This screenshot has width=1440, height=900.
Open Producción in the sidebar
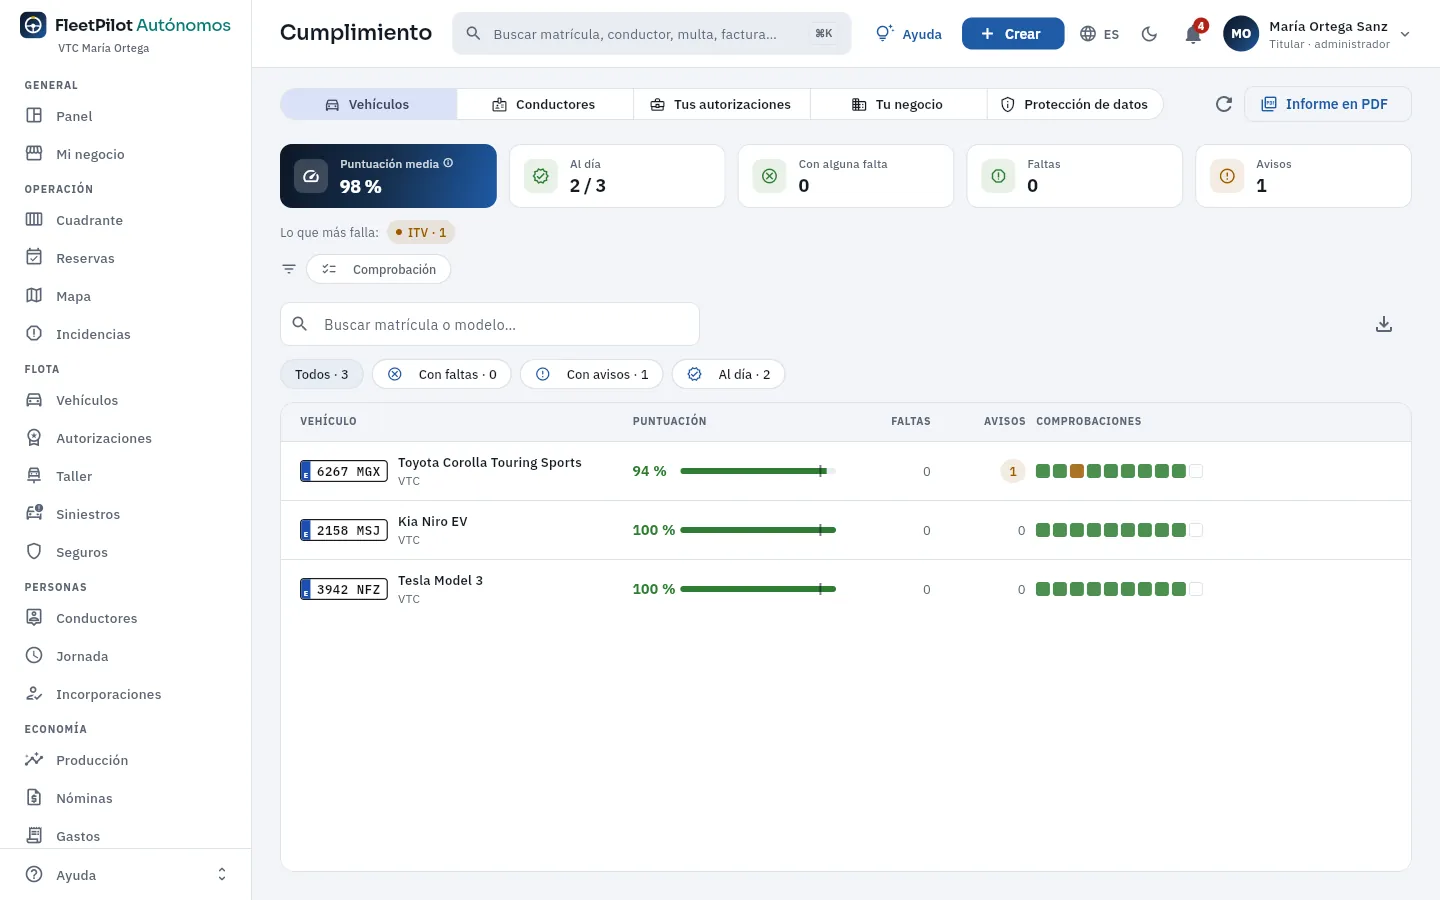click(x=125, y=760)
